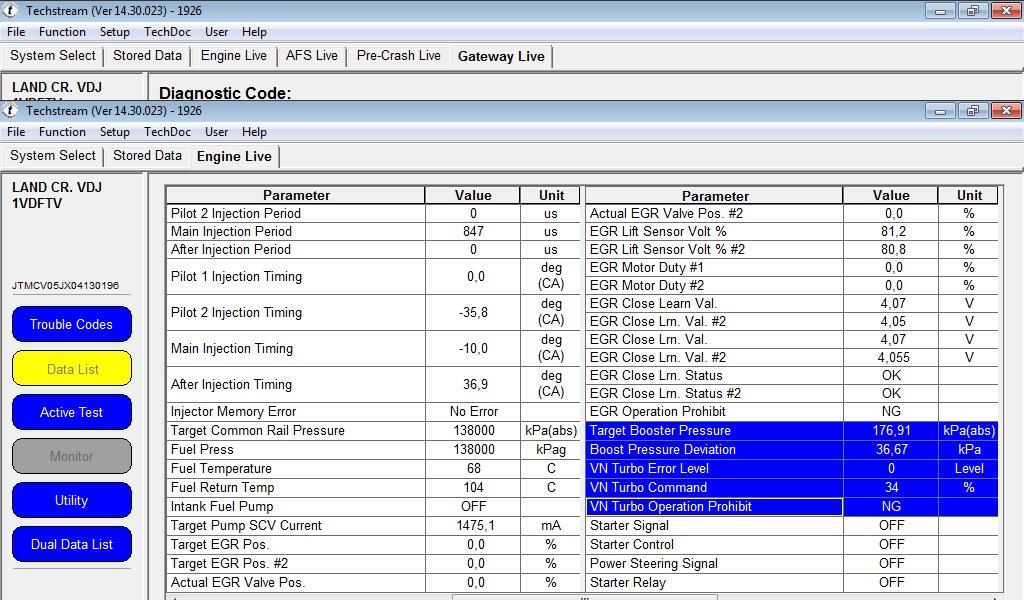Click Techstream app icon in front title bar
1024x600 pixels.
[10, 110]
